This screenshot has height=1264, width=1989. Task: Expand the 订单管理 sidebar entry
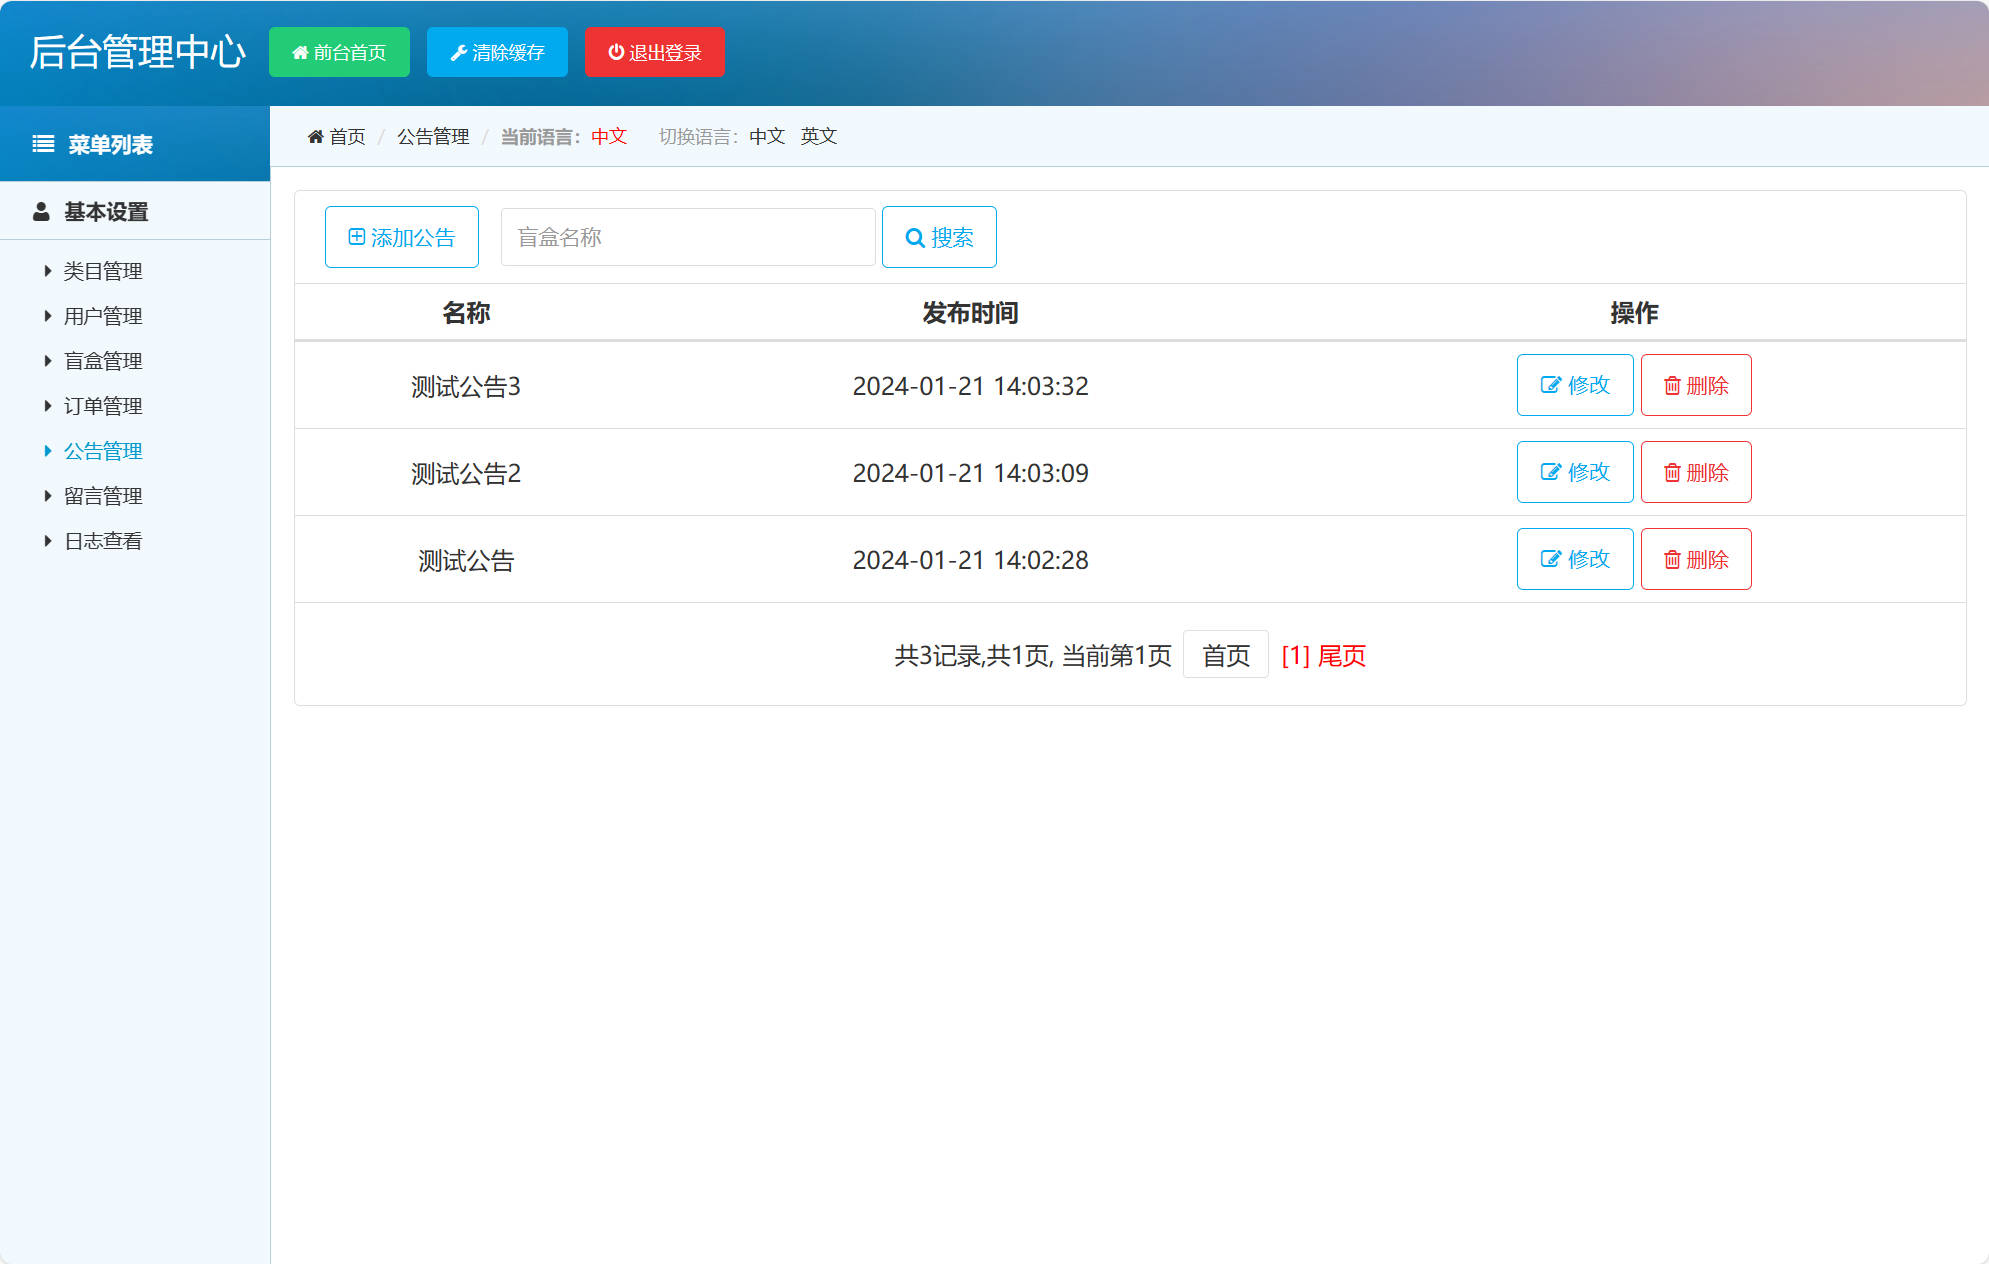(x=103, y=405)
